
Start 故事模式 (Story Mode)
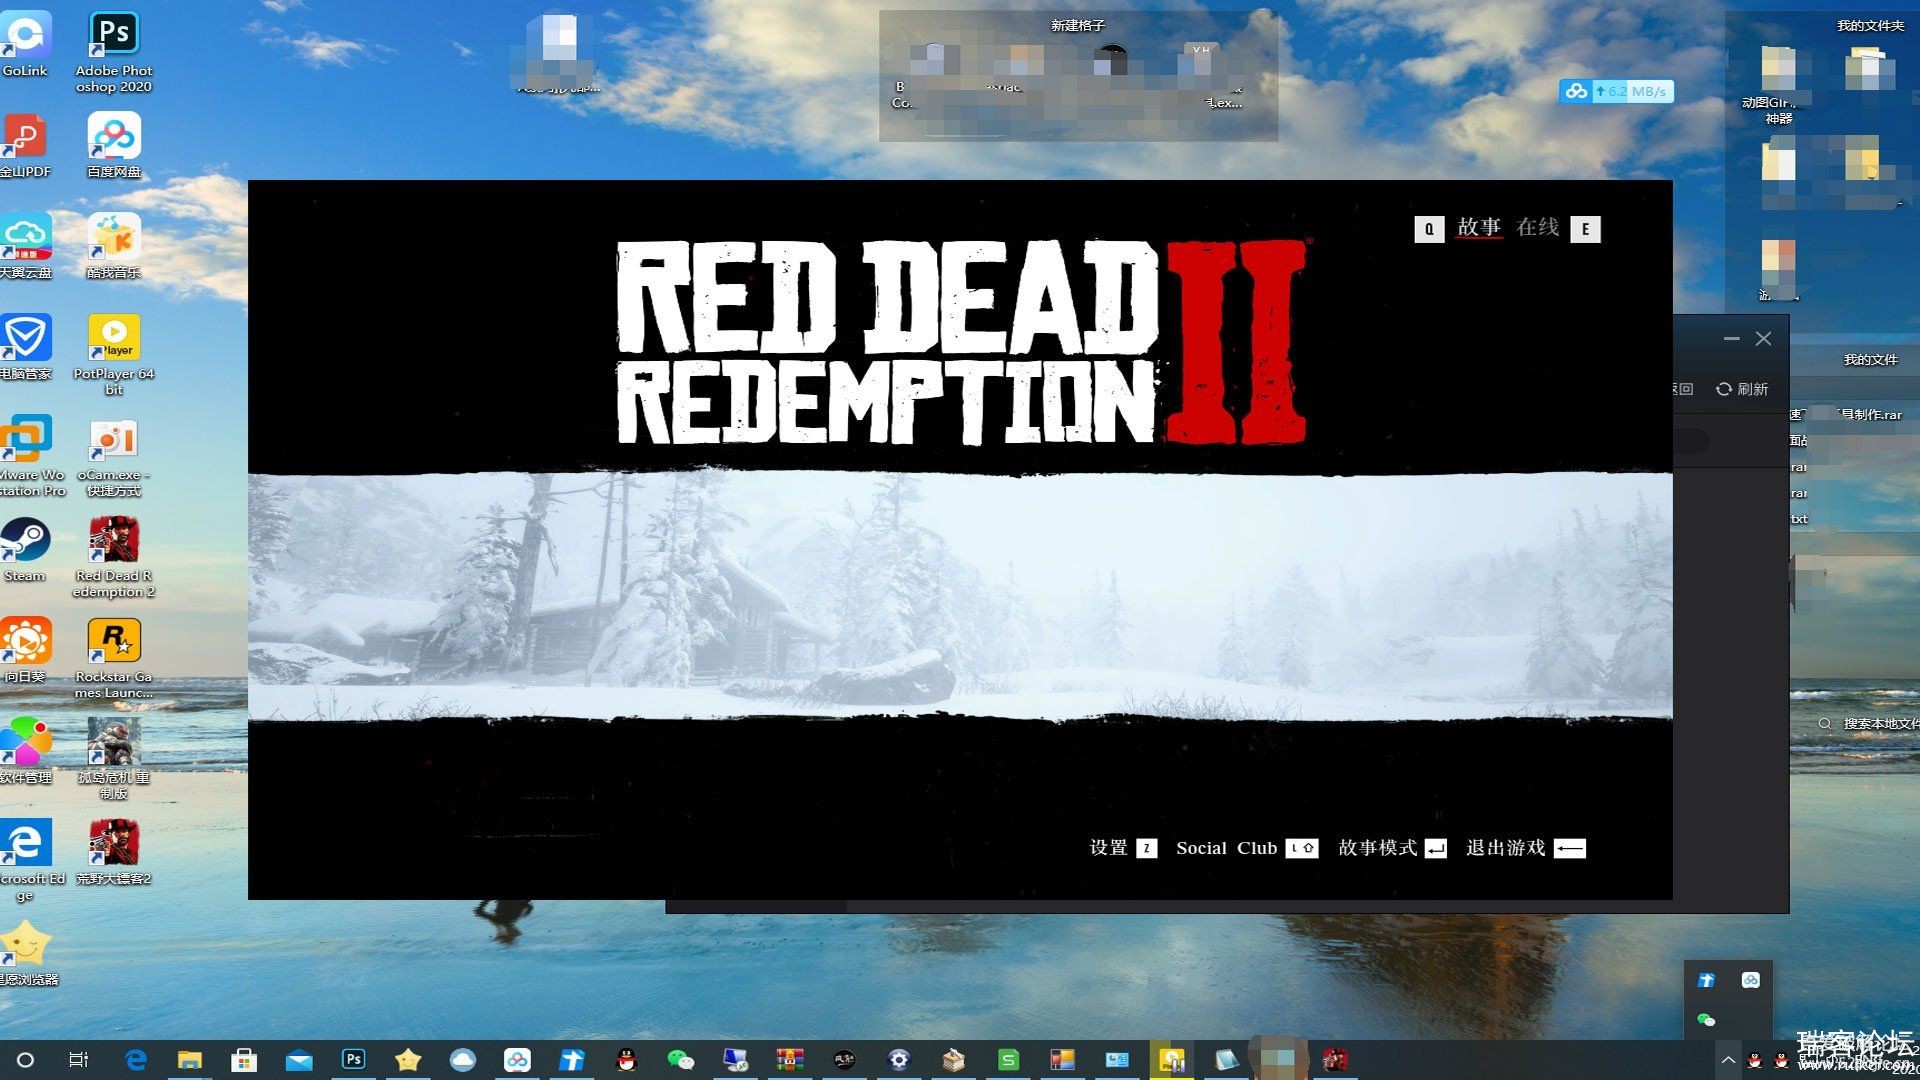coord(1377,848)
